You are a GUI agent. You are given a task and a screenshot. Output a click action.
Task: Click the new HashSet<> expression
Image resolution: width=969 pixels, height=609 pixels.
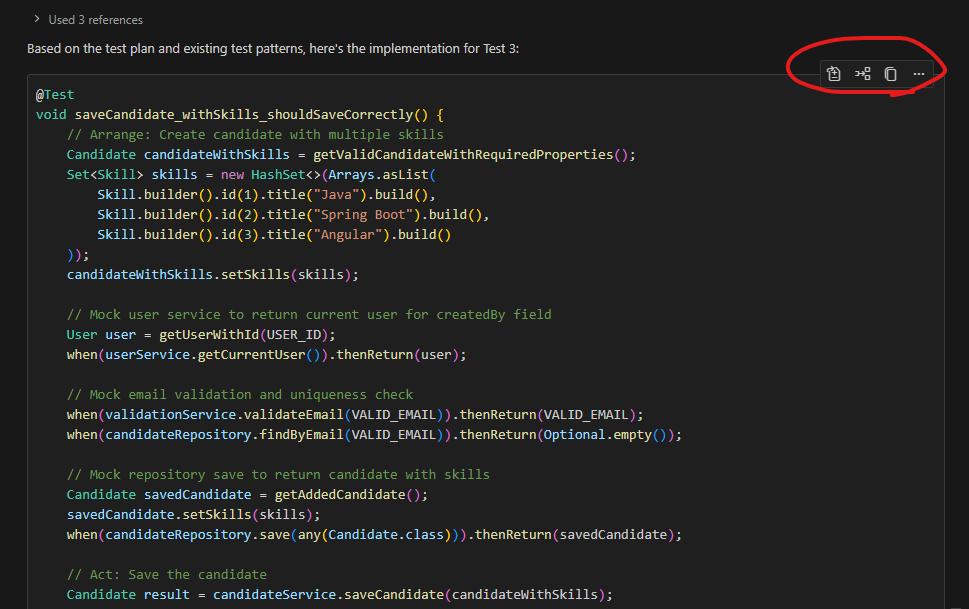271,174
